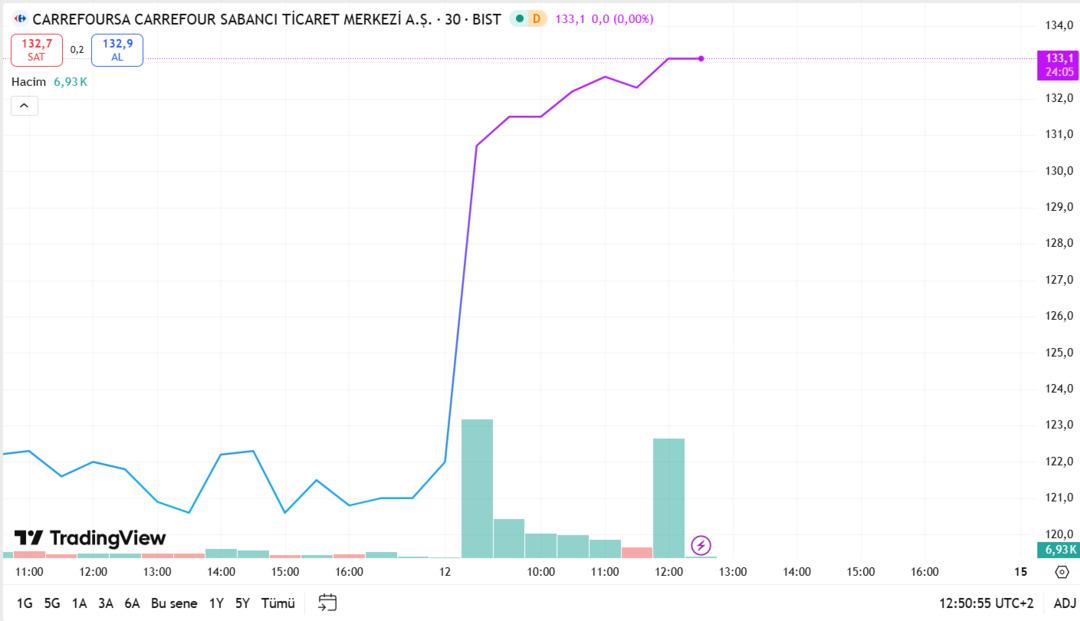Toggle the ADJ adjustment button
This screenshot has width=1080, height=621.
[x=1064, y=603]
